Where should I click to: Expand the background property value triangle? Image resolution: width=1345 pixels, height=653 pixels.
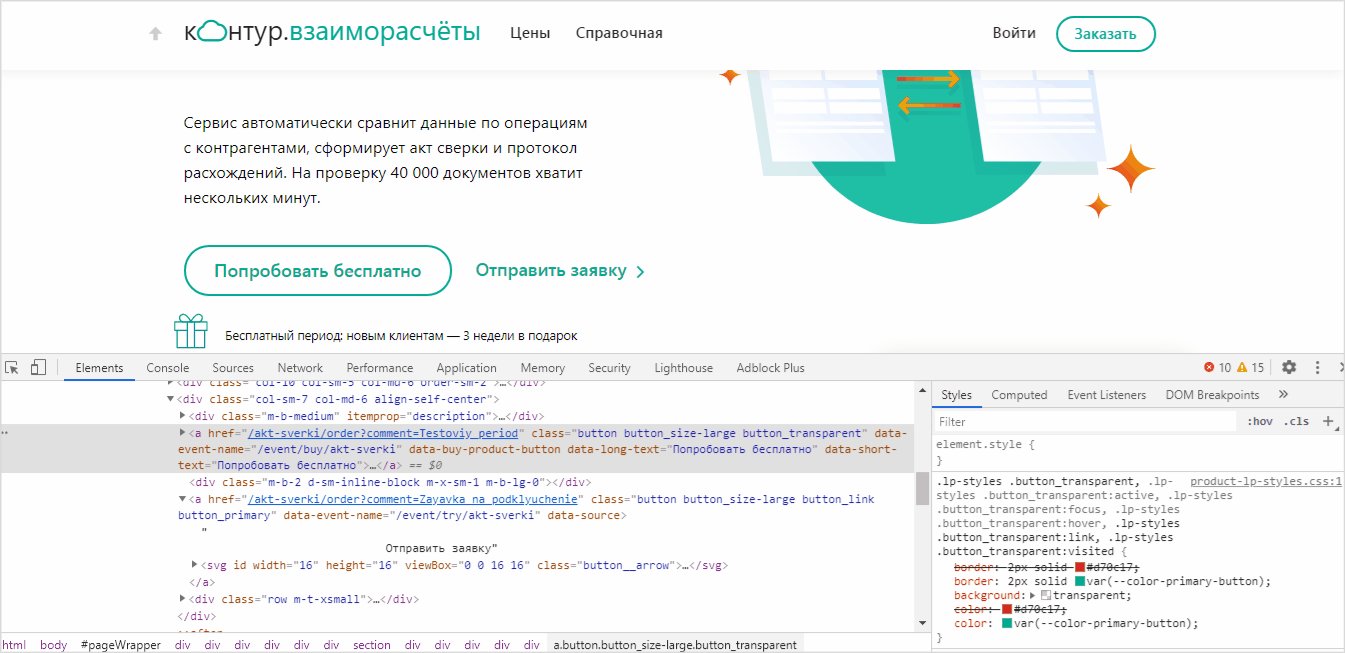click(x=1032, y=595)
